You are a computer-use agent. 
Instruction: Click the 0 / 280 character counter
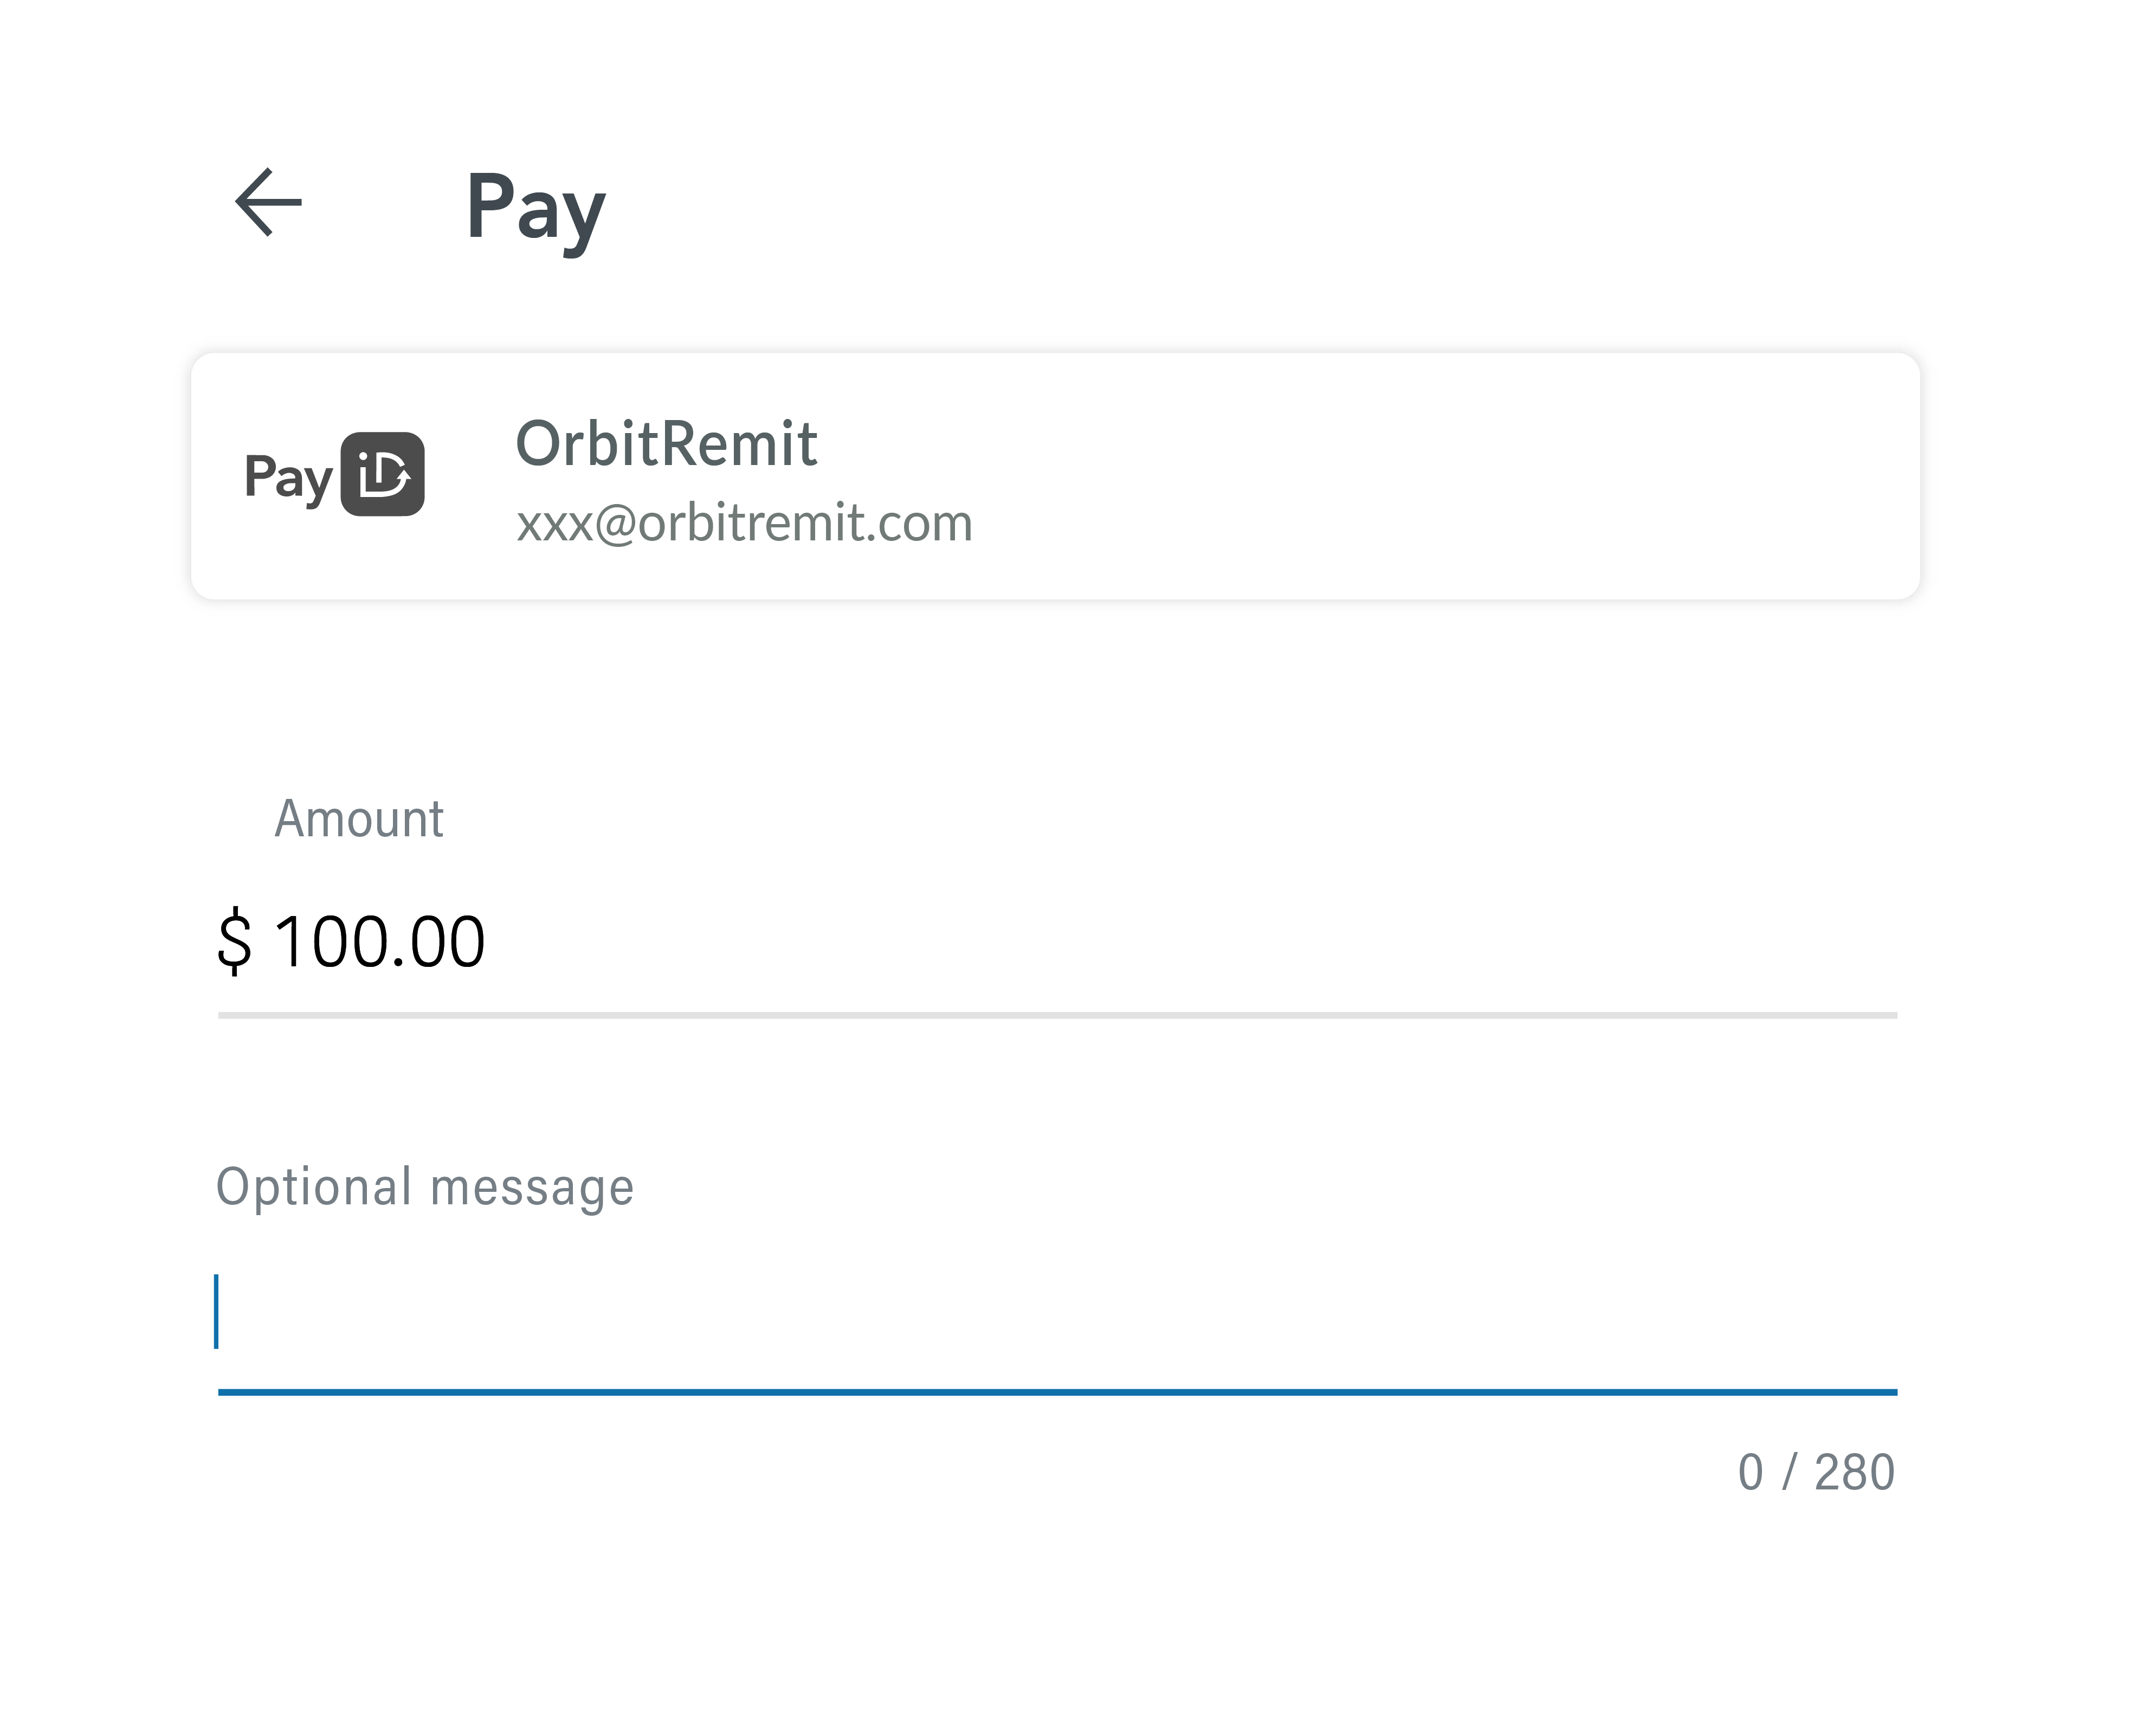click(1816, 1472)
